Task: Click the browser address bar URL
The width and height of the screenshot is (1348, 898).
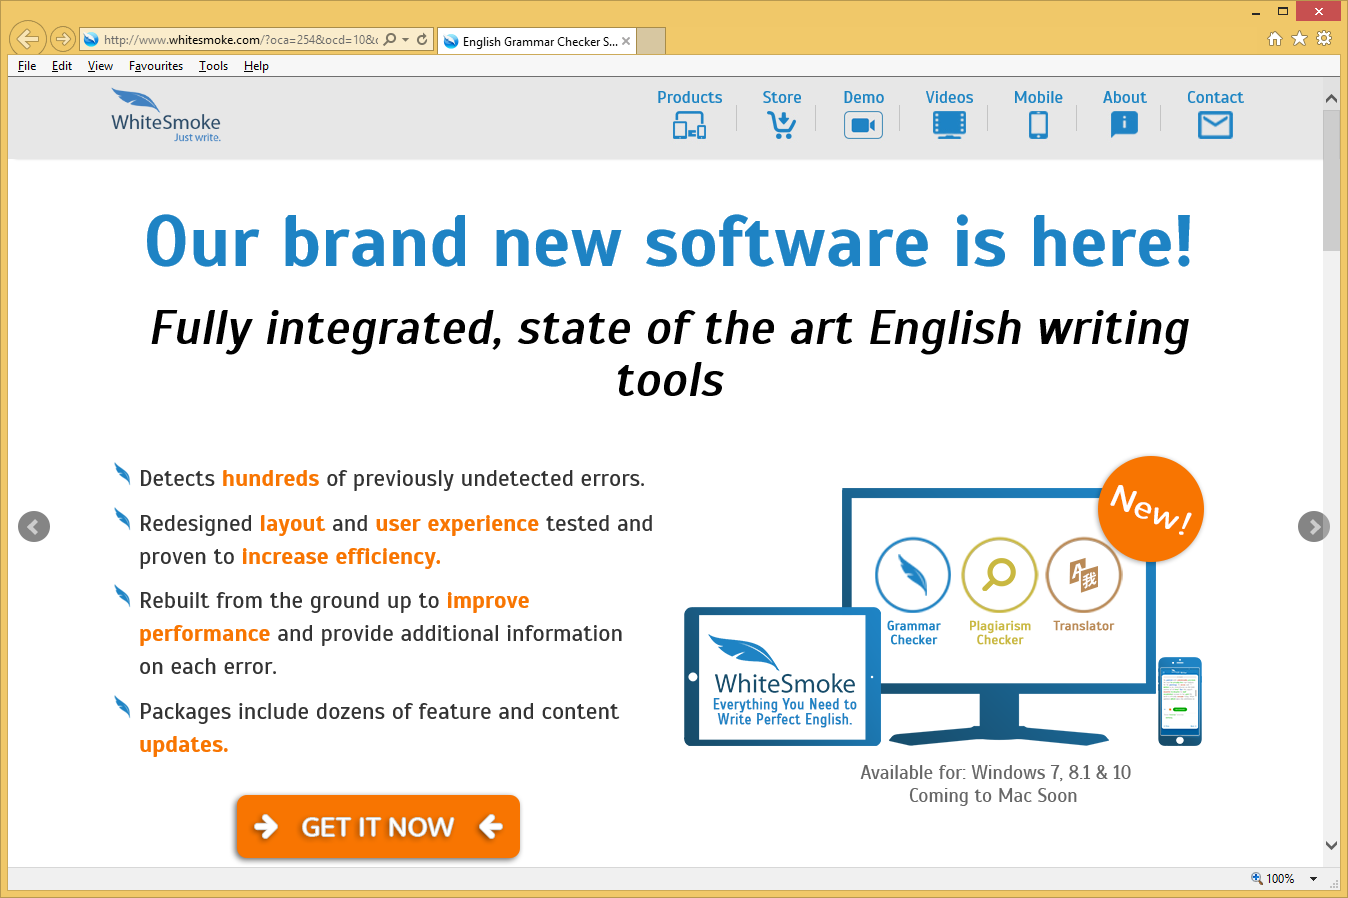Action: pyautogui.click(x=240, y=40)
